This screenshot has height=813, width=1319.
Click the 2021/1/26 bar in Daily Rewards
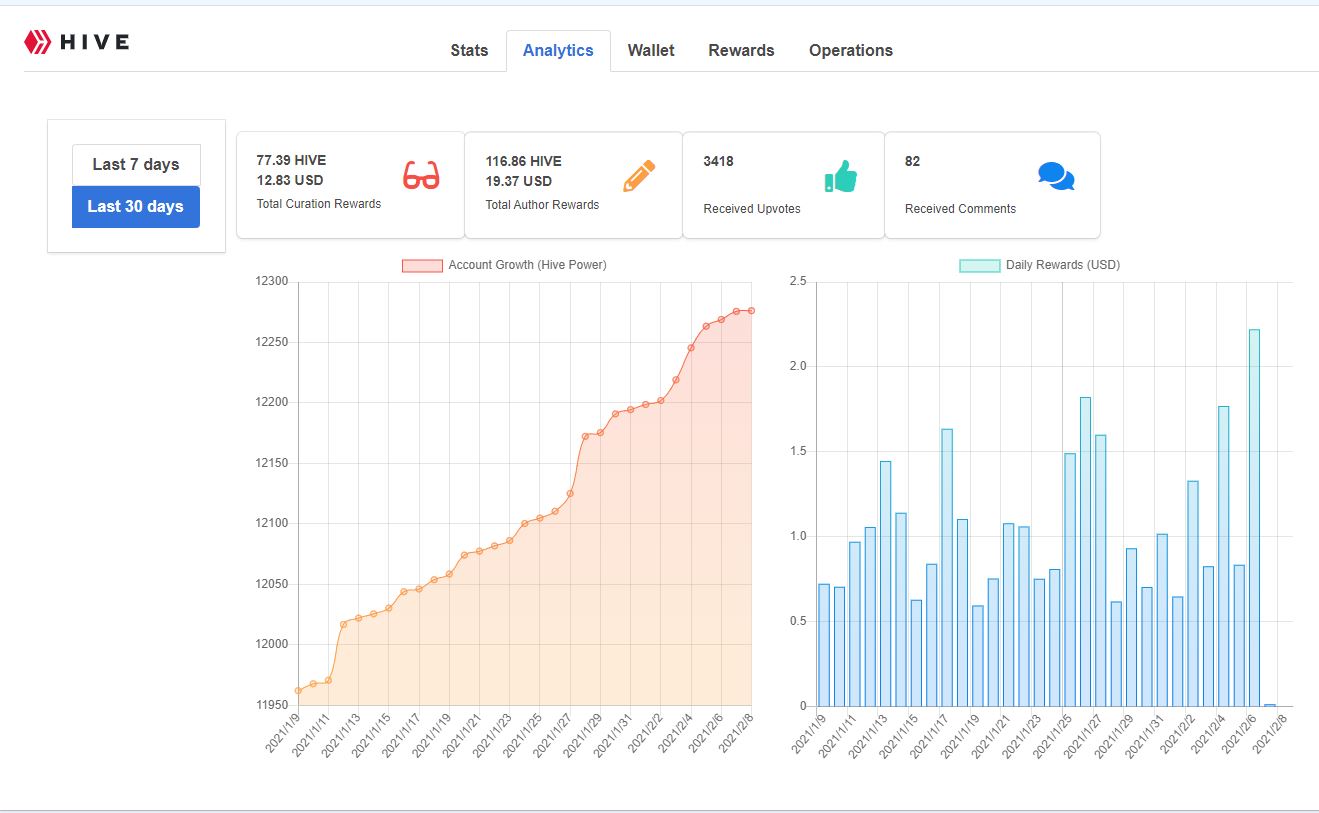[x=1085, y=552]
